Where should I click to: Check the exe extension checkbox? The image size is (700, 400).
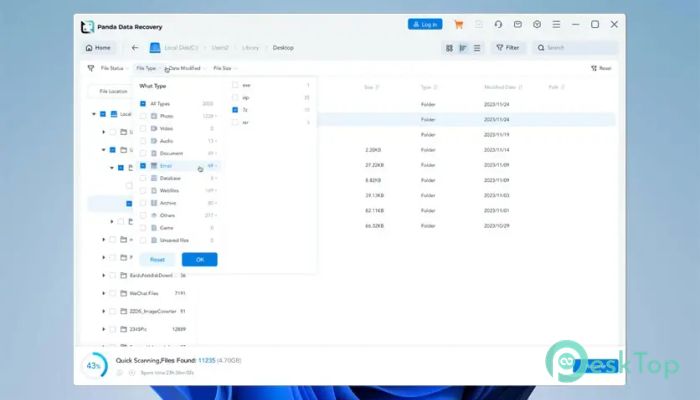pyautogui.click(x=235, y=85)
